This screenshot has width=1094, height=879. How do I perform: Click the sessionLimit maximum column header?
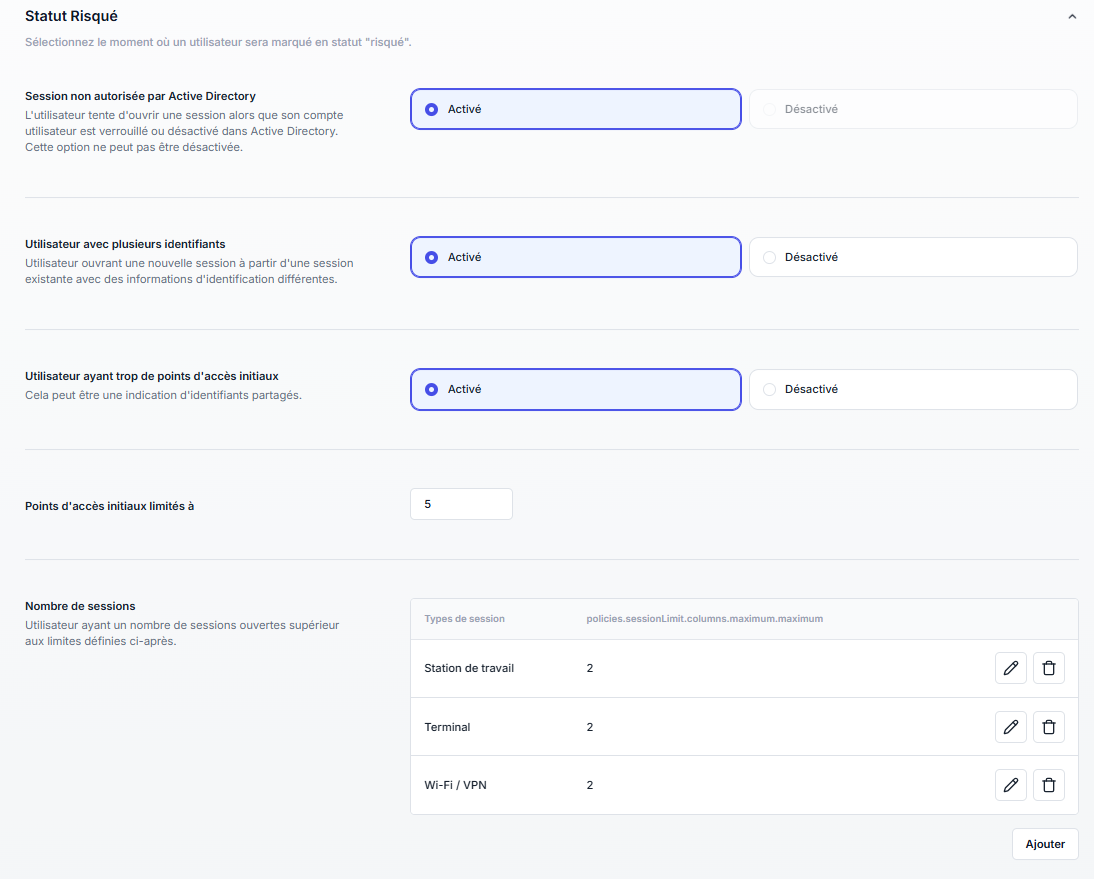[704, 619]
